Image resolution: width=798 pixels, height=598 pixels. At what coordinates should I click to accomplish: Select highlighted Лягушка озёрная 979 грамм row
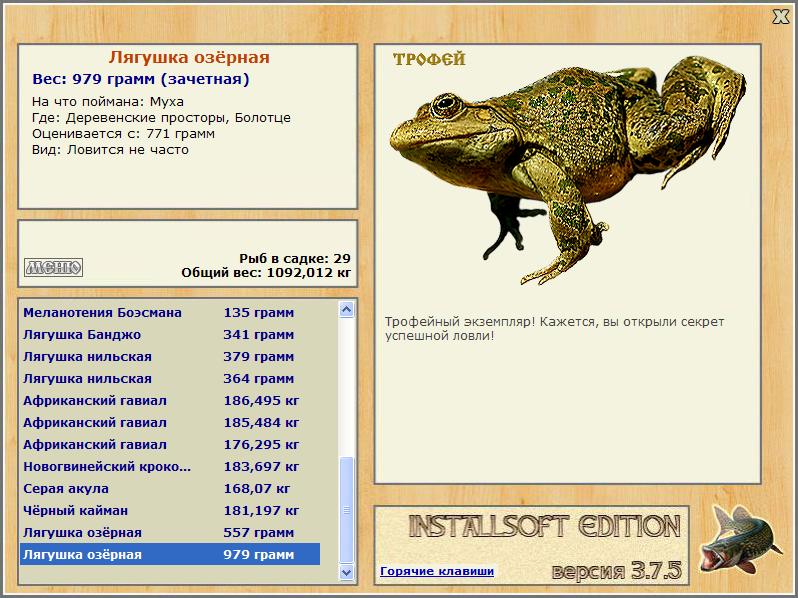pos(170,554)
